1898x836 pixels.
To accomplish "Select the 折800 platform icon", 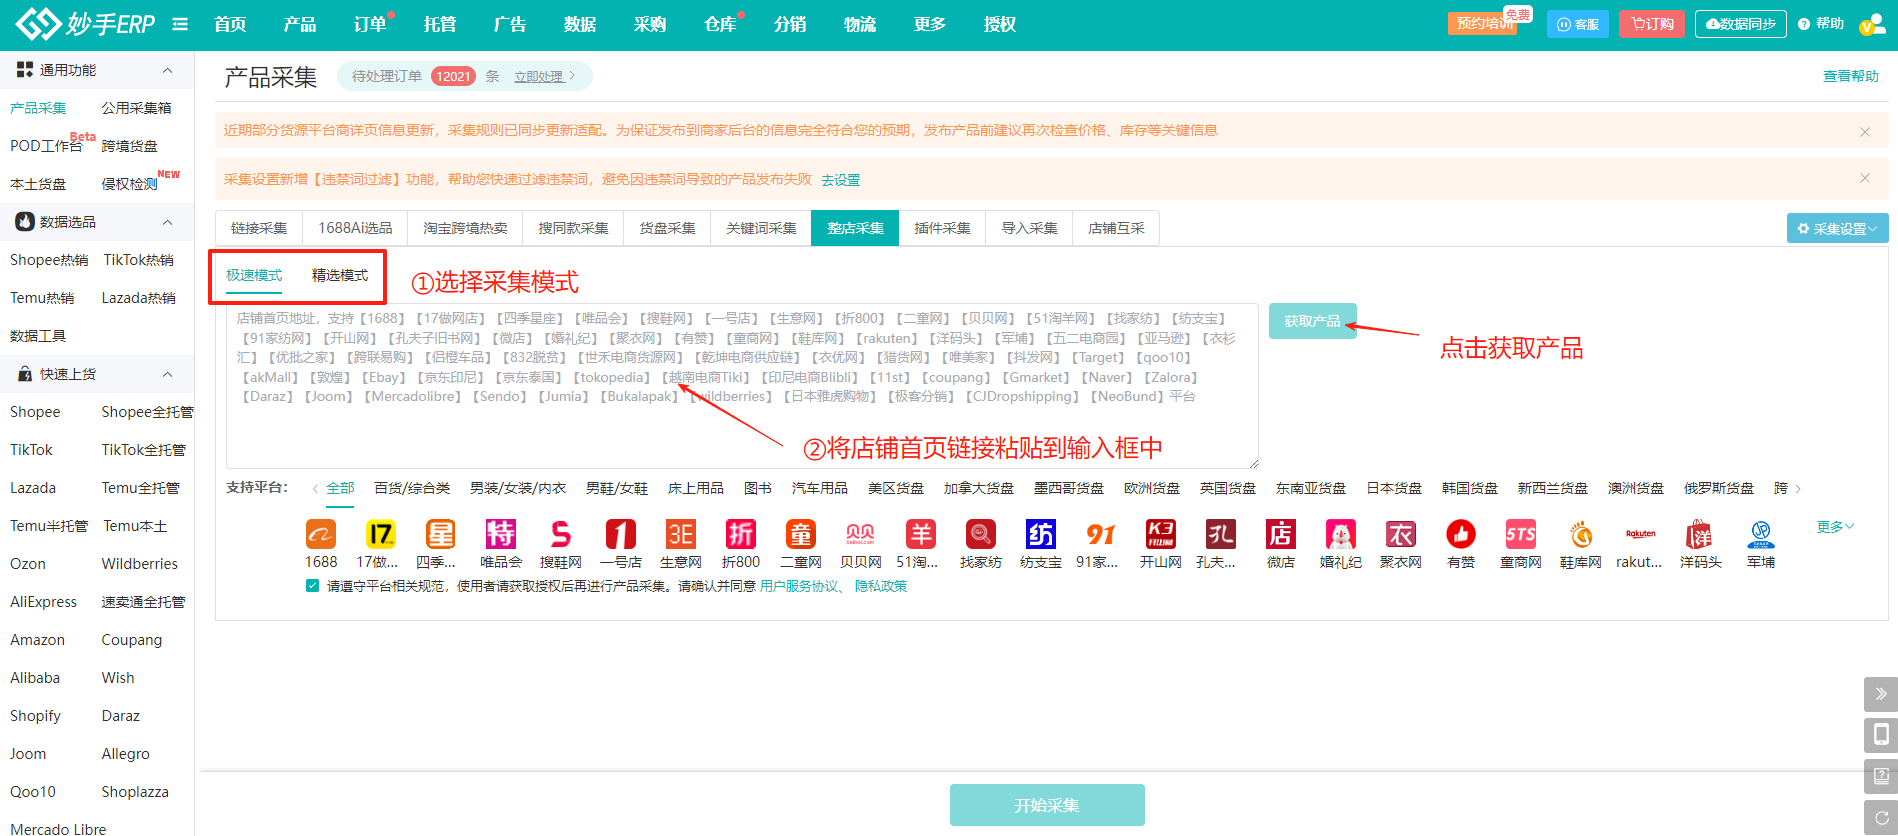I will (x=741, y=535).
